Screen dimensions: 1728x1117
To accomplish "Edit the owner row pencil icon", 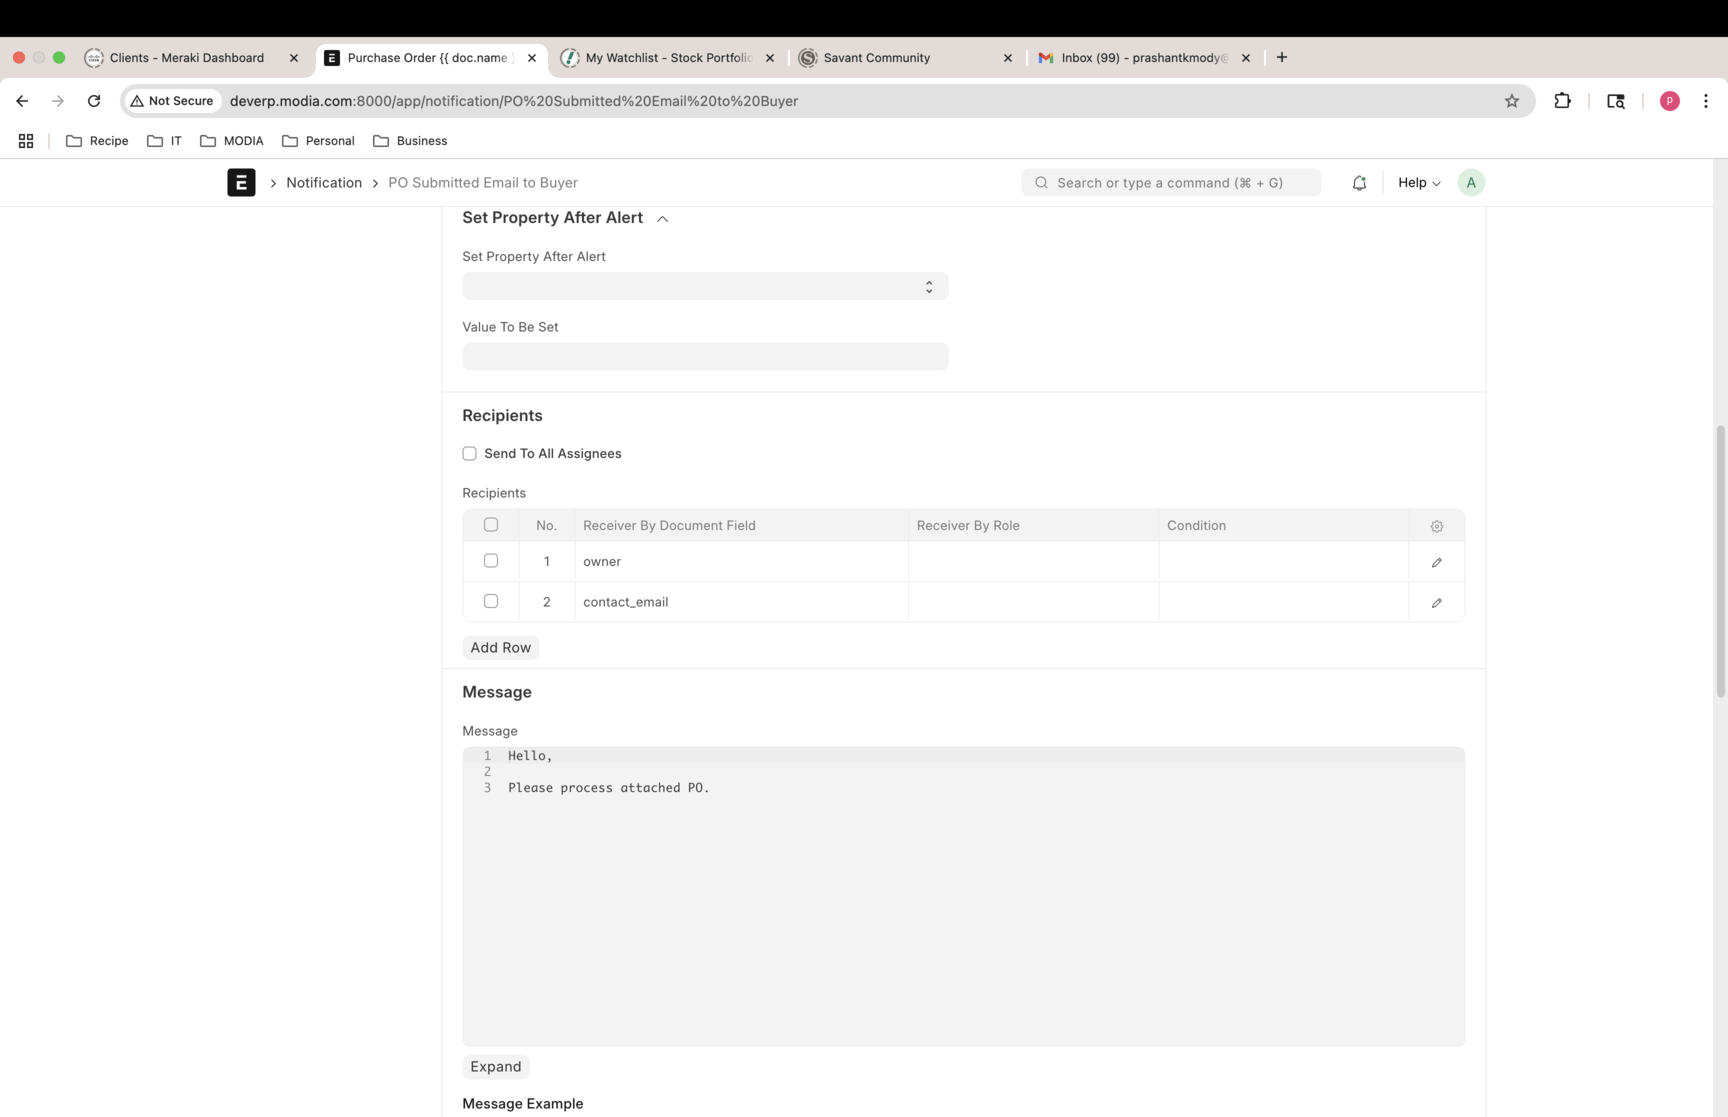I will 1437,562.
